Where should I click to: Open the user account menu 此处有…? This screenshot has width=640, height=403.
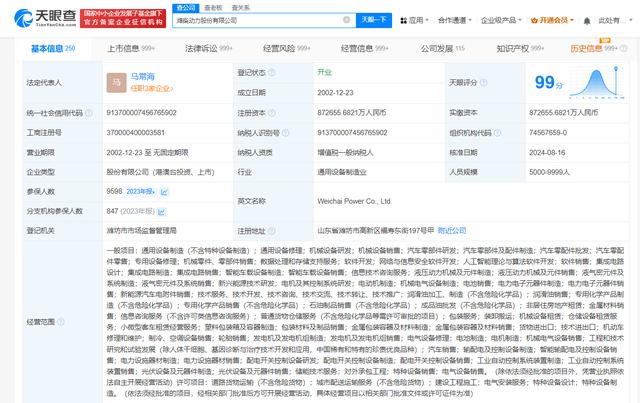click(x=615, y=20)
